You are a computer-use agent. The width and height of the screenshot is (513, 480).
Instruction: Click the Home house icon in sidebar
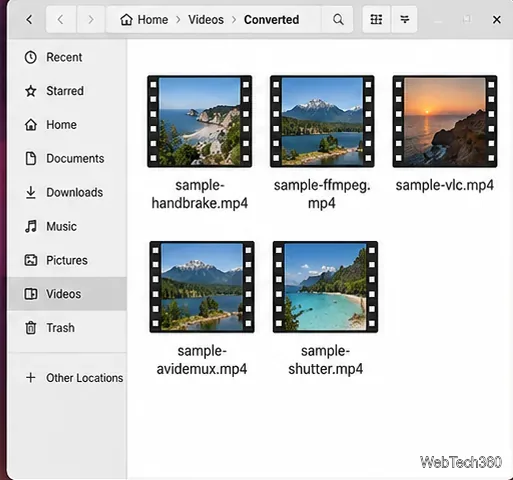click(31, 125)
